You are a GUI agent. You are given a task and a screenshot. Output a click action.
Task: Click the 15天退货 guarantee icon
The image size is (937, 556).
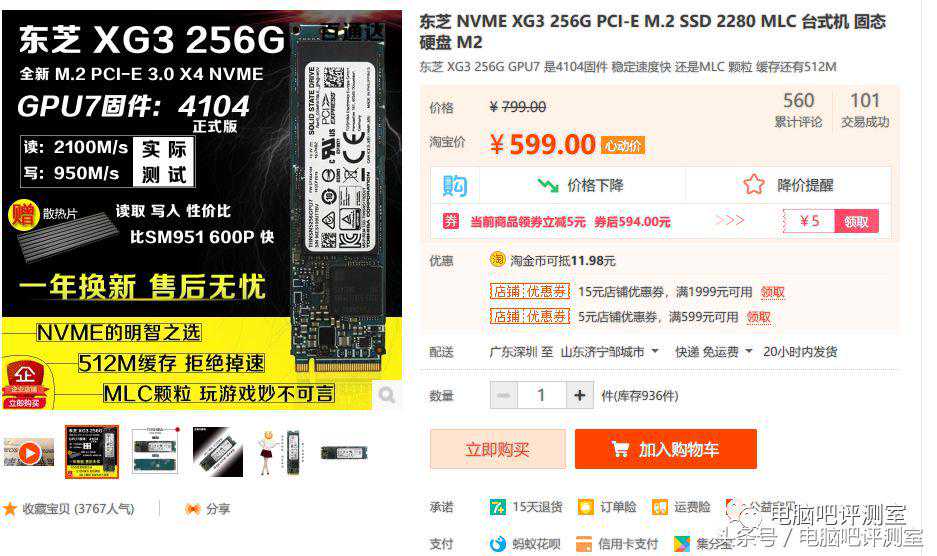tap(498, 507)
